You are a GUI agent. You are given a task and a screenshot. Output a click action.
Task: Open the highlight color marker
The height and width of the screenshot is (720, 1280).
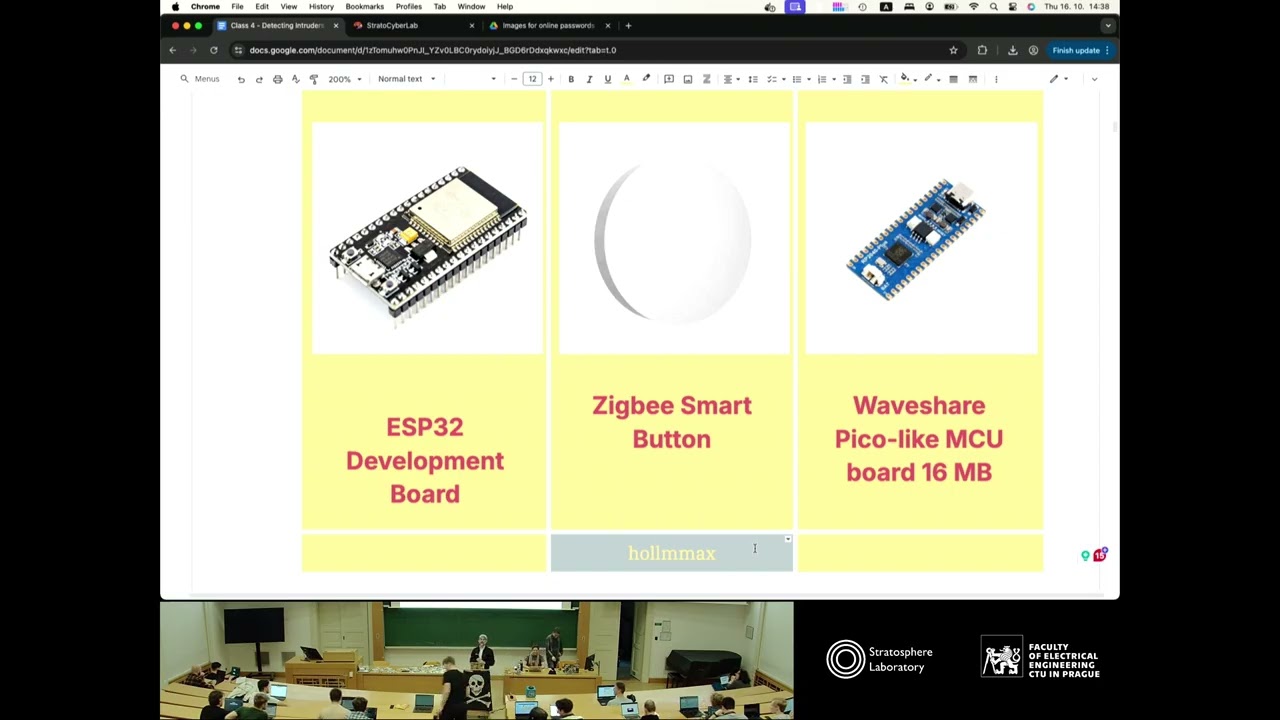point(646,79)
